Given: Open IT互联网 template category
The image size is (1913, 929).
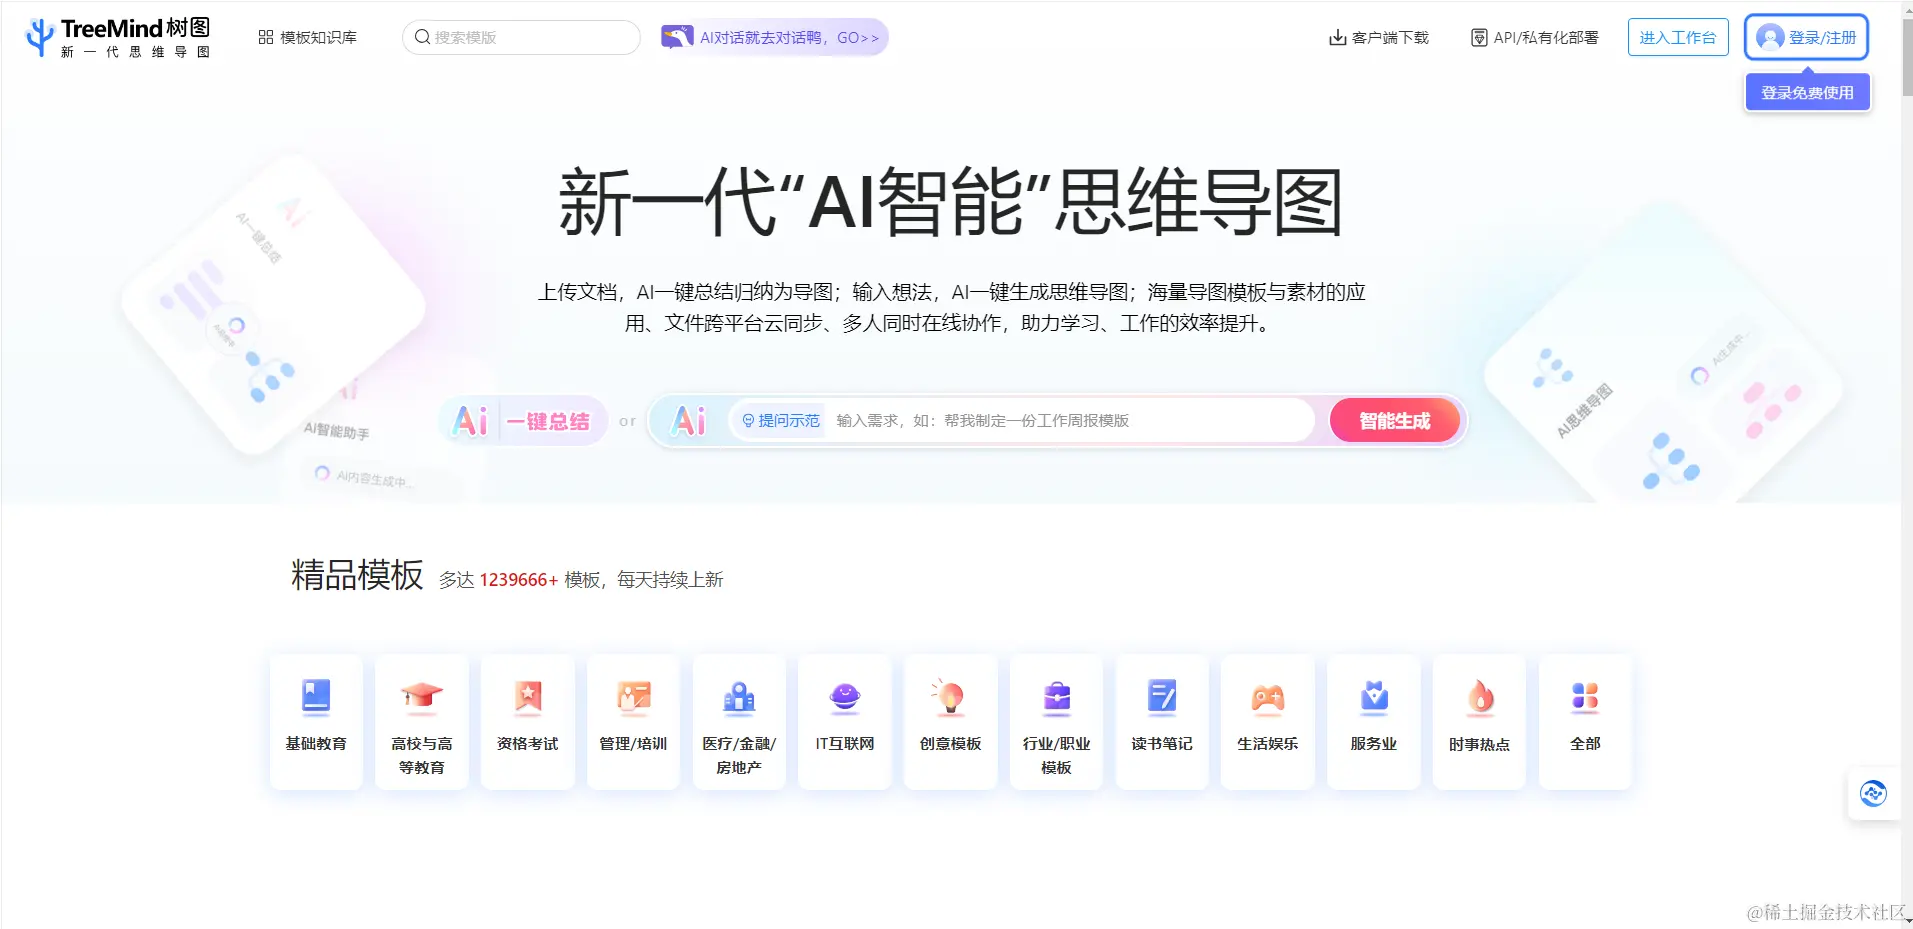Looking at the screenshot, I should click(845, 721).
